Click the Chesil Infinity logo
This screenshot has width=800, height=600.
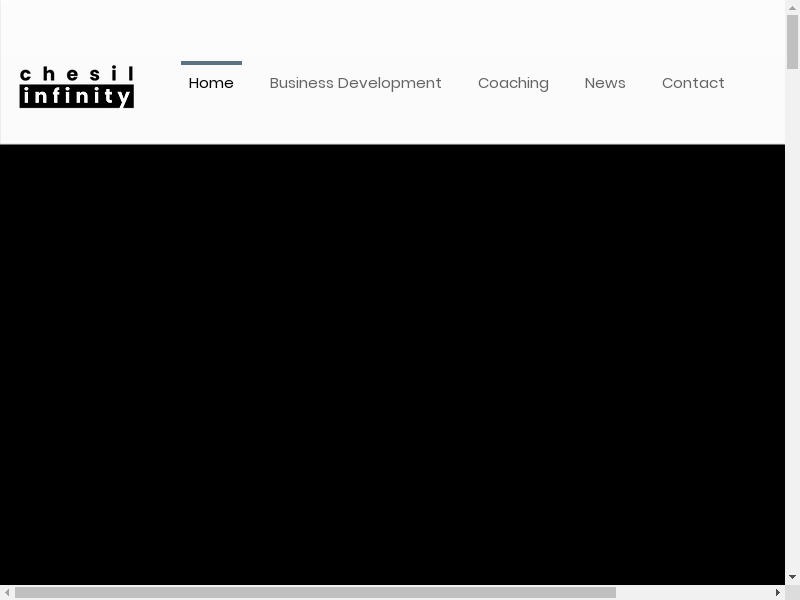(x=76, y=87)
